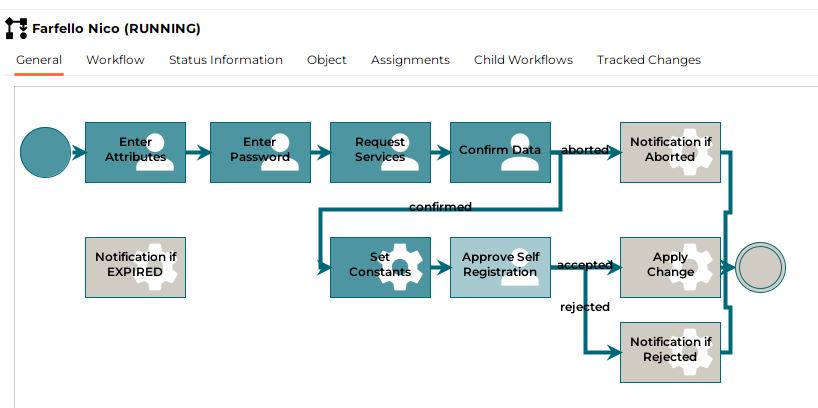Viewport: 818px width, 408px height.
Task: Select the Apply Change activity
Action: click(x=670, y=268)
